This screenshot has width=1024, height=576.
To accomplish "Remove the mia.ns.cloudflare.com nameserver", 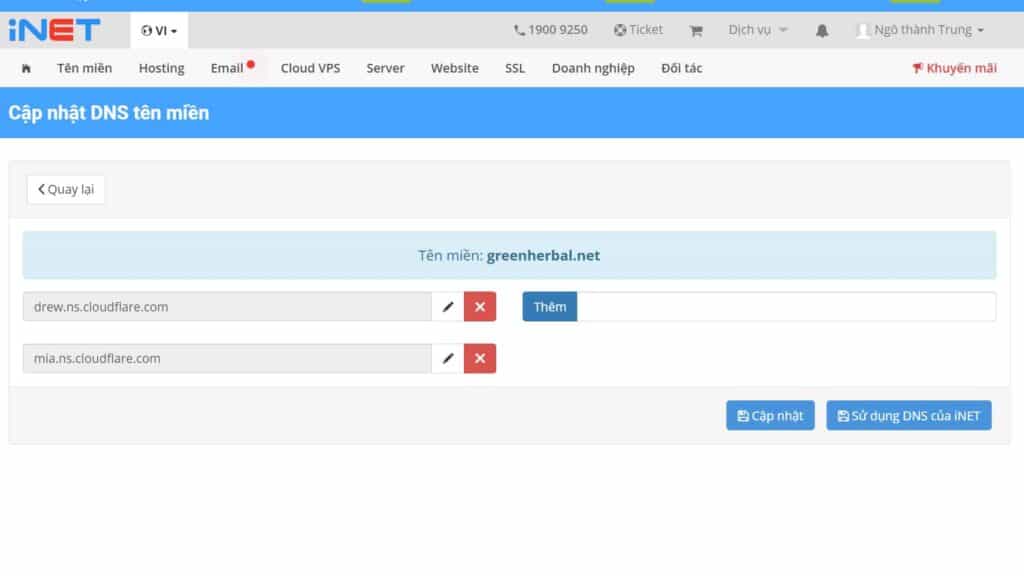I will [480, 358].
